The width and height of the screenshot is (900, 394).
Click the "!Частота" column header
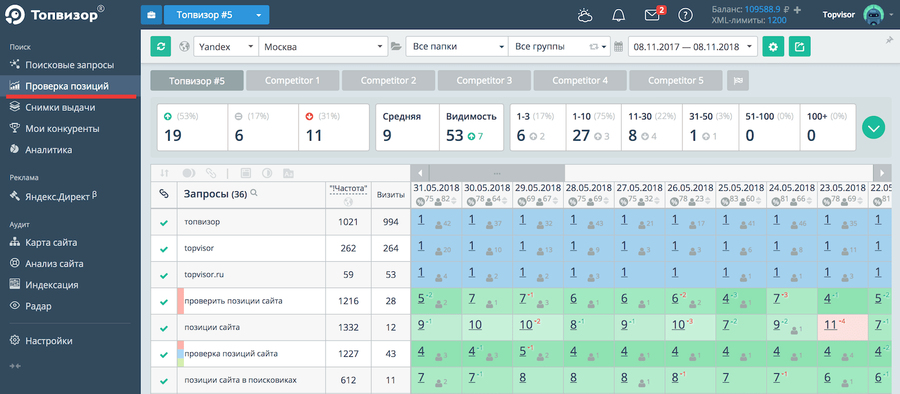tap(348, 195)
